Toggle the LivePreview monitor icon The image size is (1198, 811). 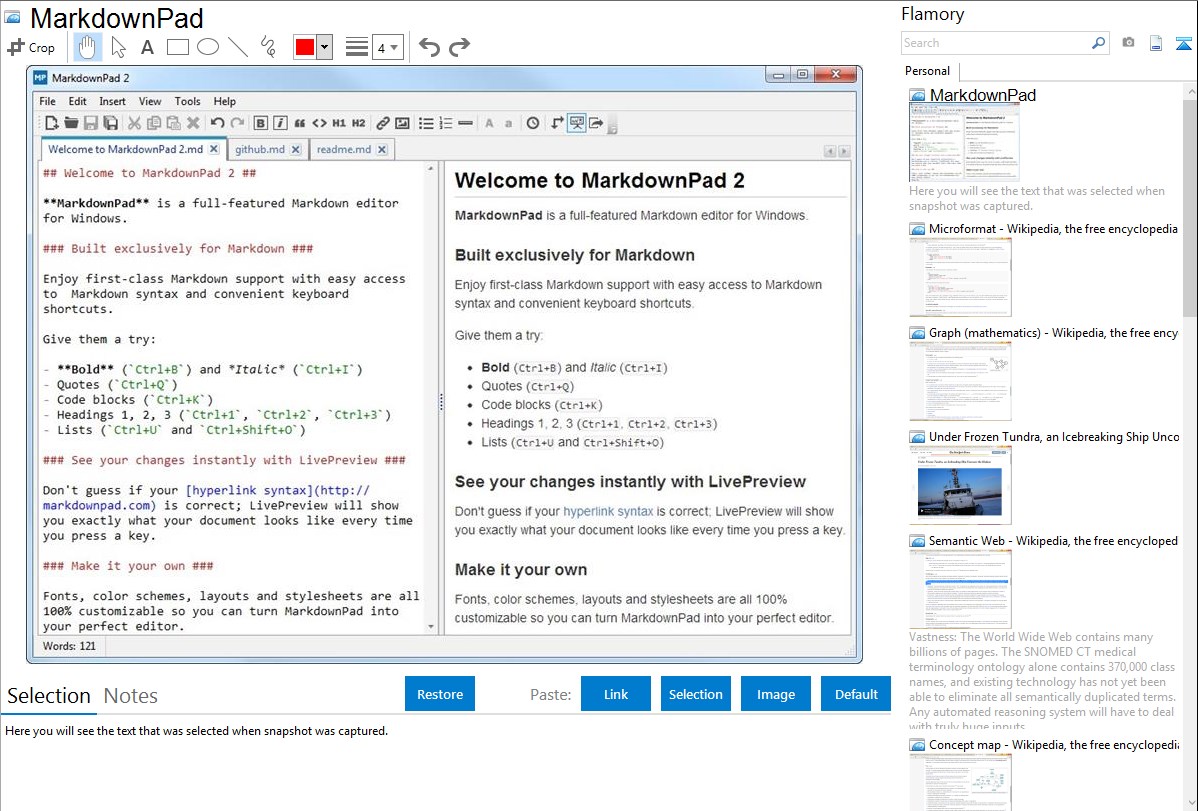click(x=577, y=123)
